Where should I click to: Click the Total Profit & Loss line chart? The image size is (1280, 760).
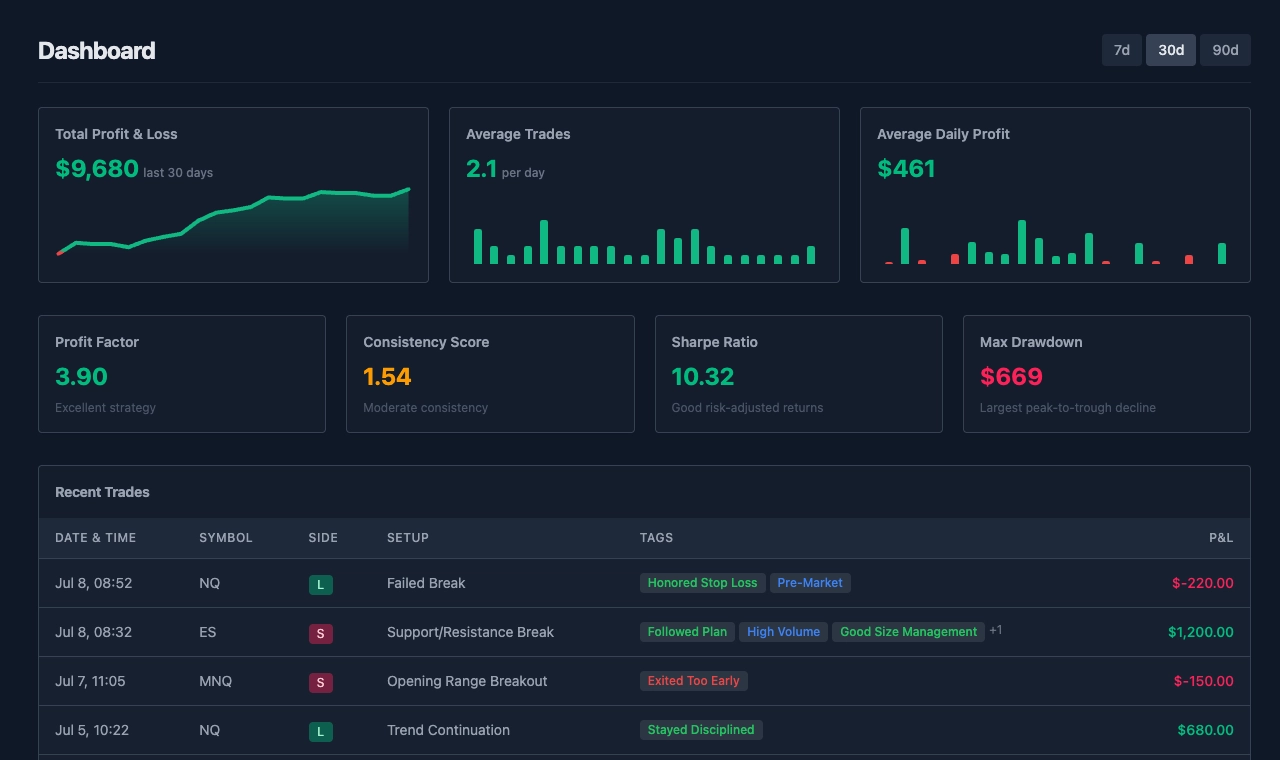233,220
